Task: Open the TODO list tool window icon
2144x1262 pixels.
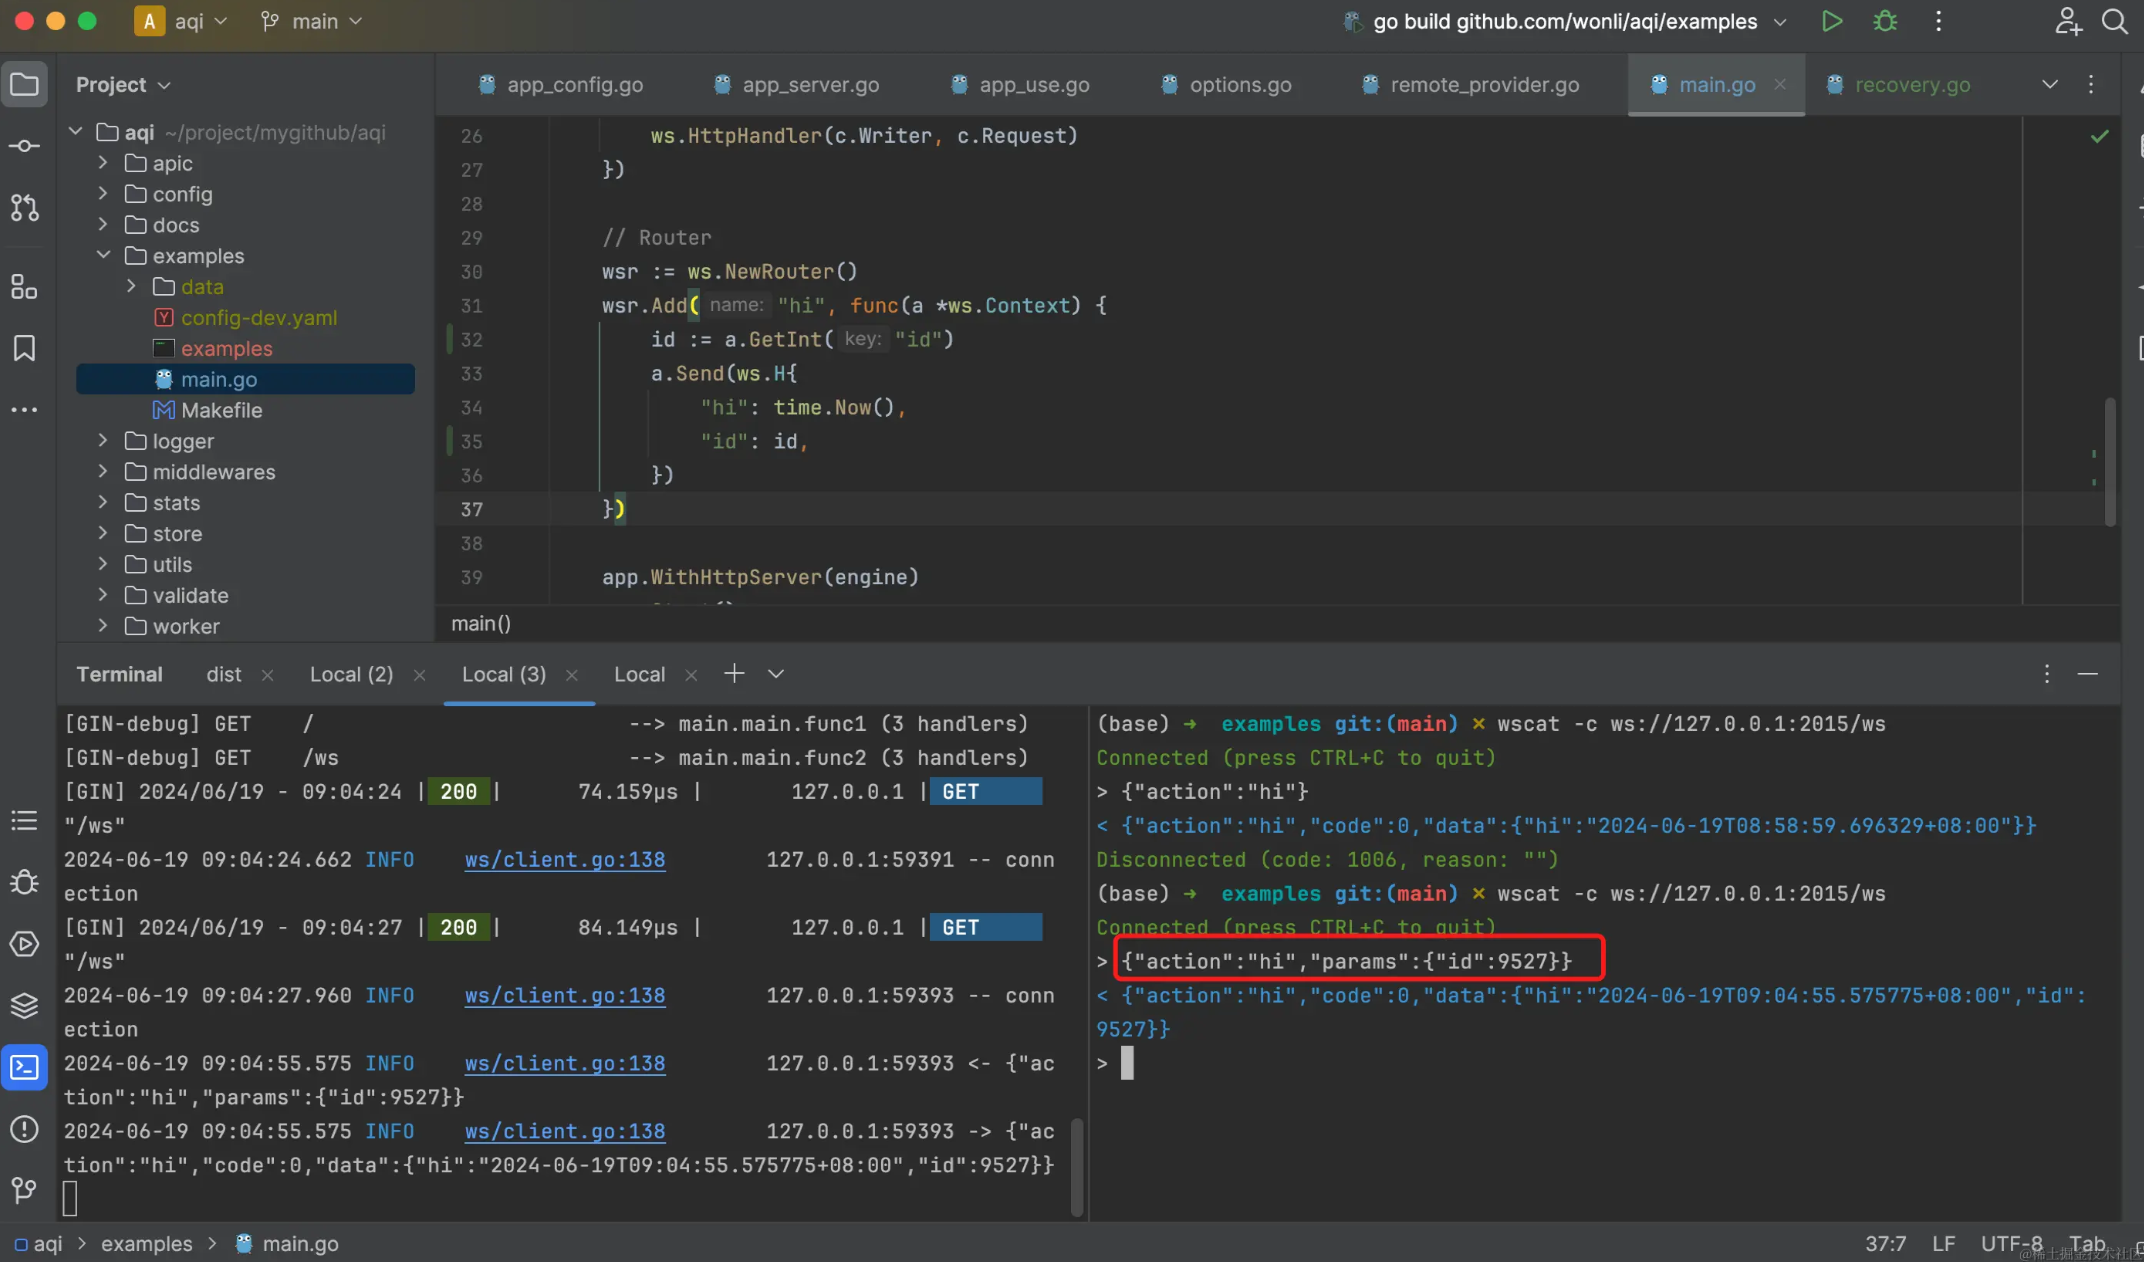Action: click(x=24, y=821)
